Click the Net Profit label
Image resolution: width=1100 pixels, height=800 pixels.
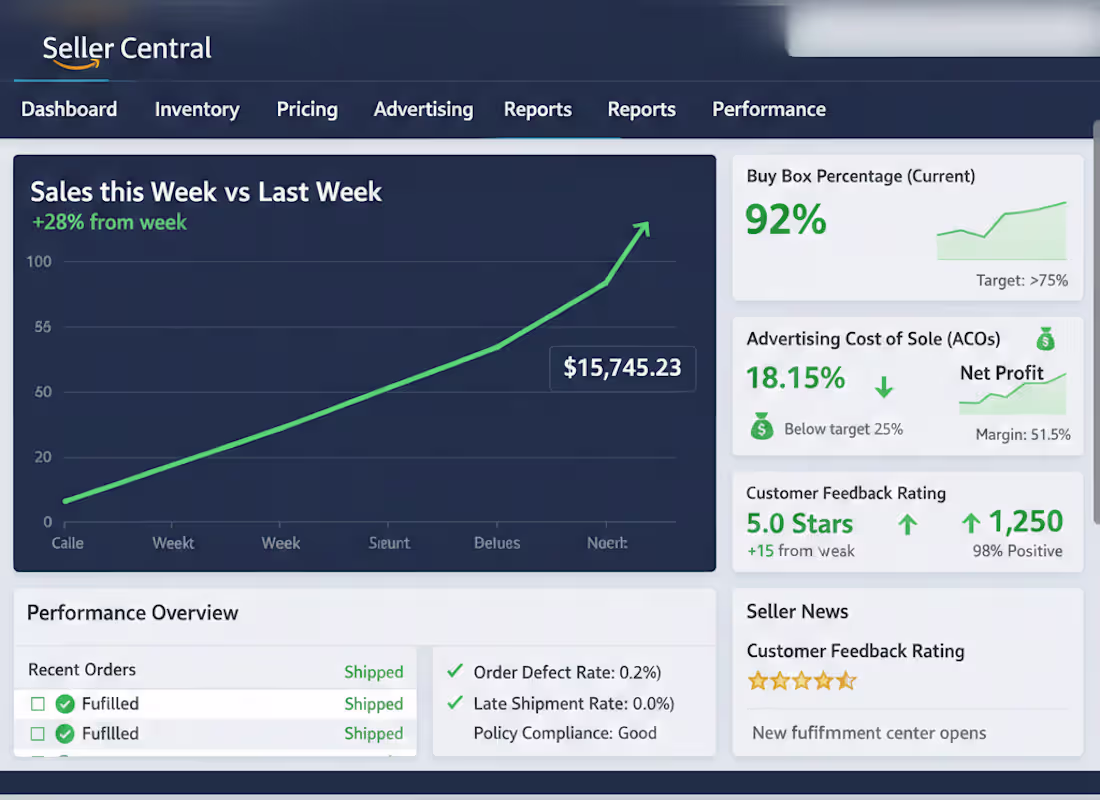[1002, 373]
